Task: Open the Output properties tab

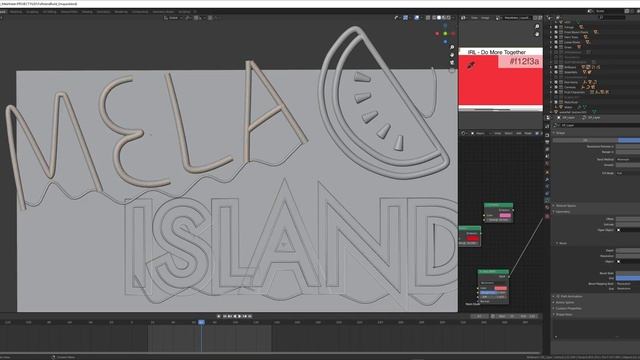Action: coord(547,142)
